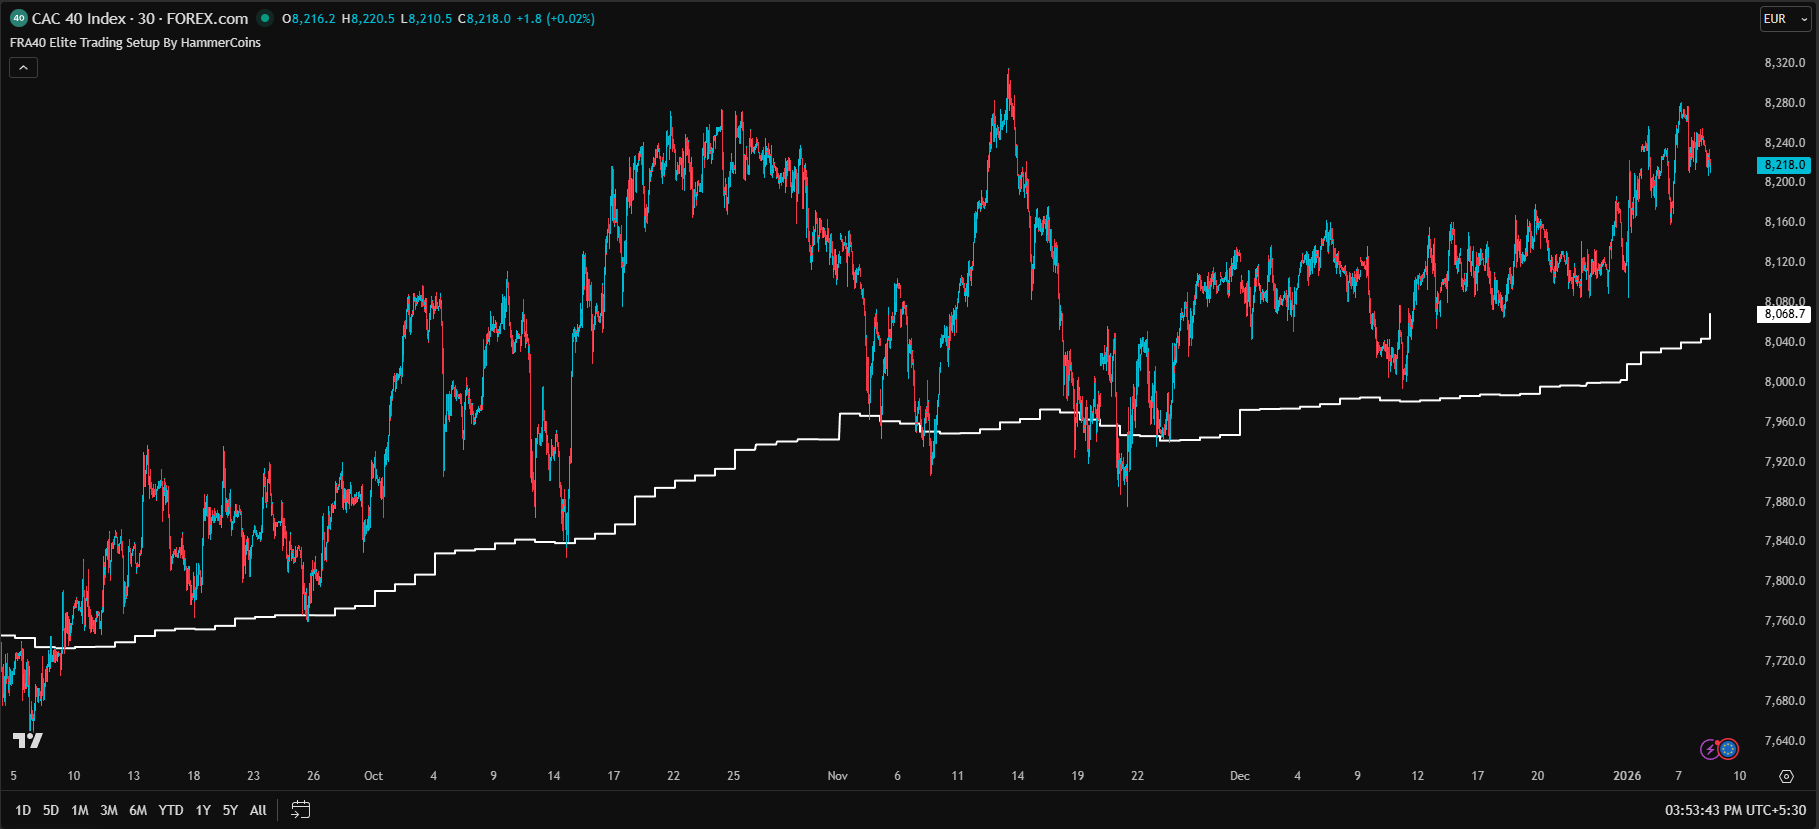This screenshot has height=829, width=1819.
Task: Click the close value C8,218.0 in legend
Action: (484, 19)
